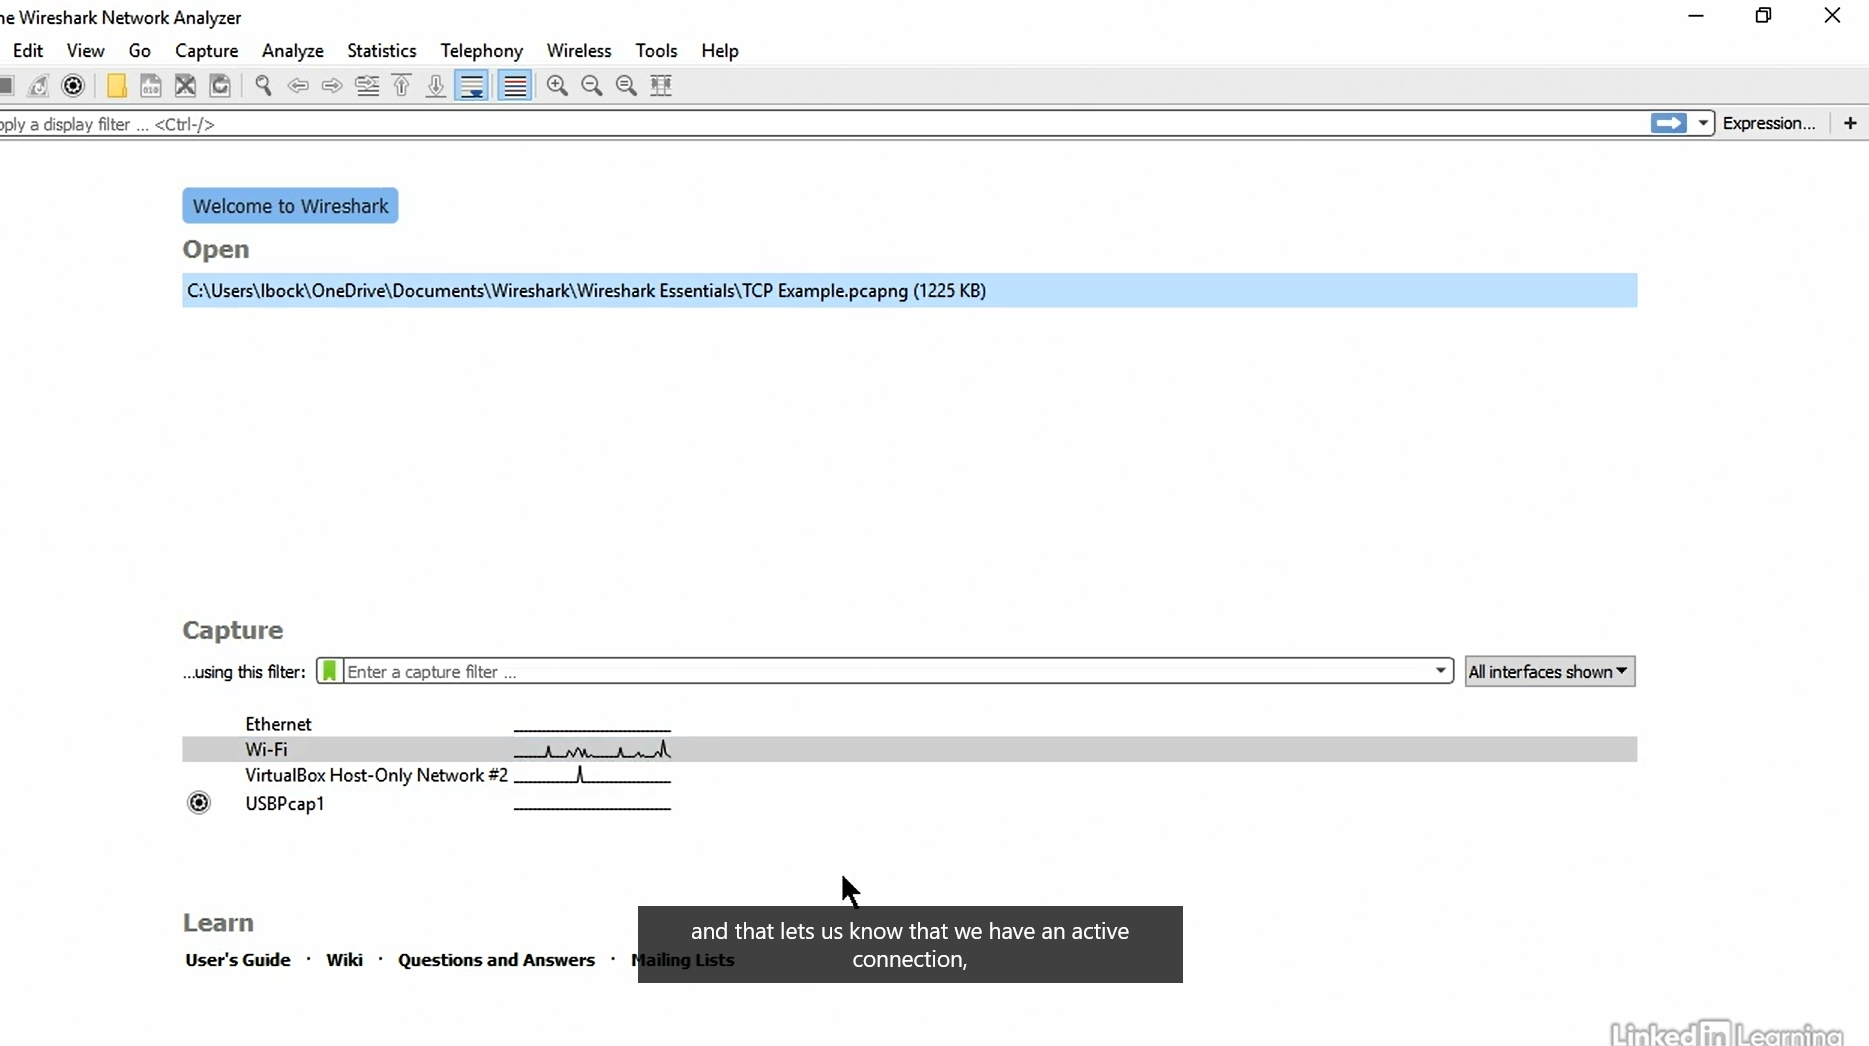Save the capture file icon

(x=151, y=86)
